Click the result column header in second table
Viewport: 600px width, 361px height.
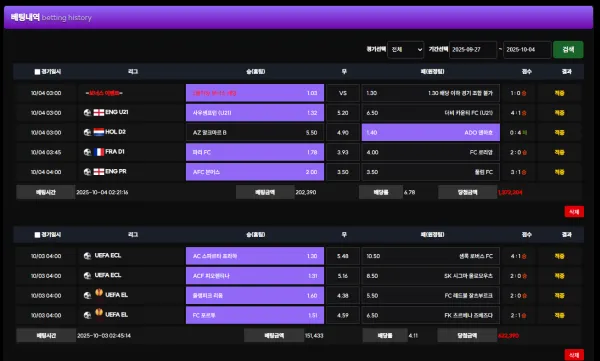click(x=567, y=235)
